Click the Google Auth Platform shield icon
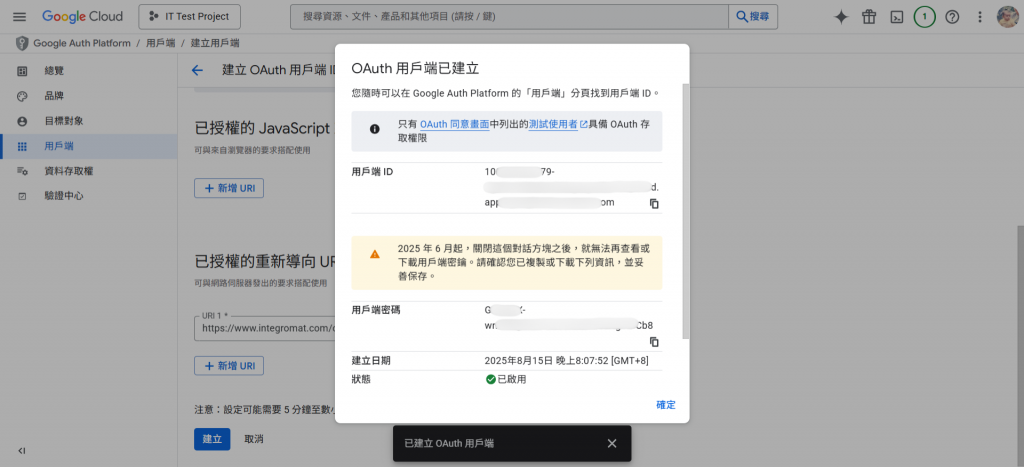This screenshot has height=467, width=1024. [22, 43]
